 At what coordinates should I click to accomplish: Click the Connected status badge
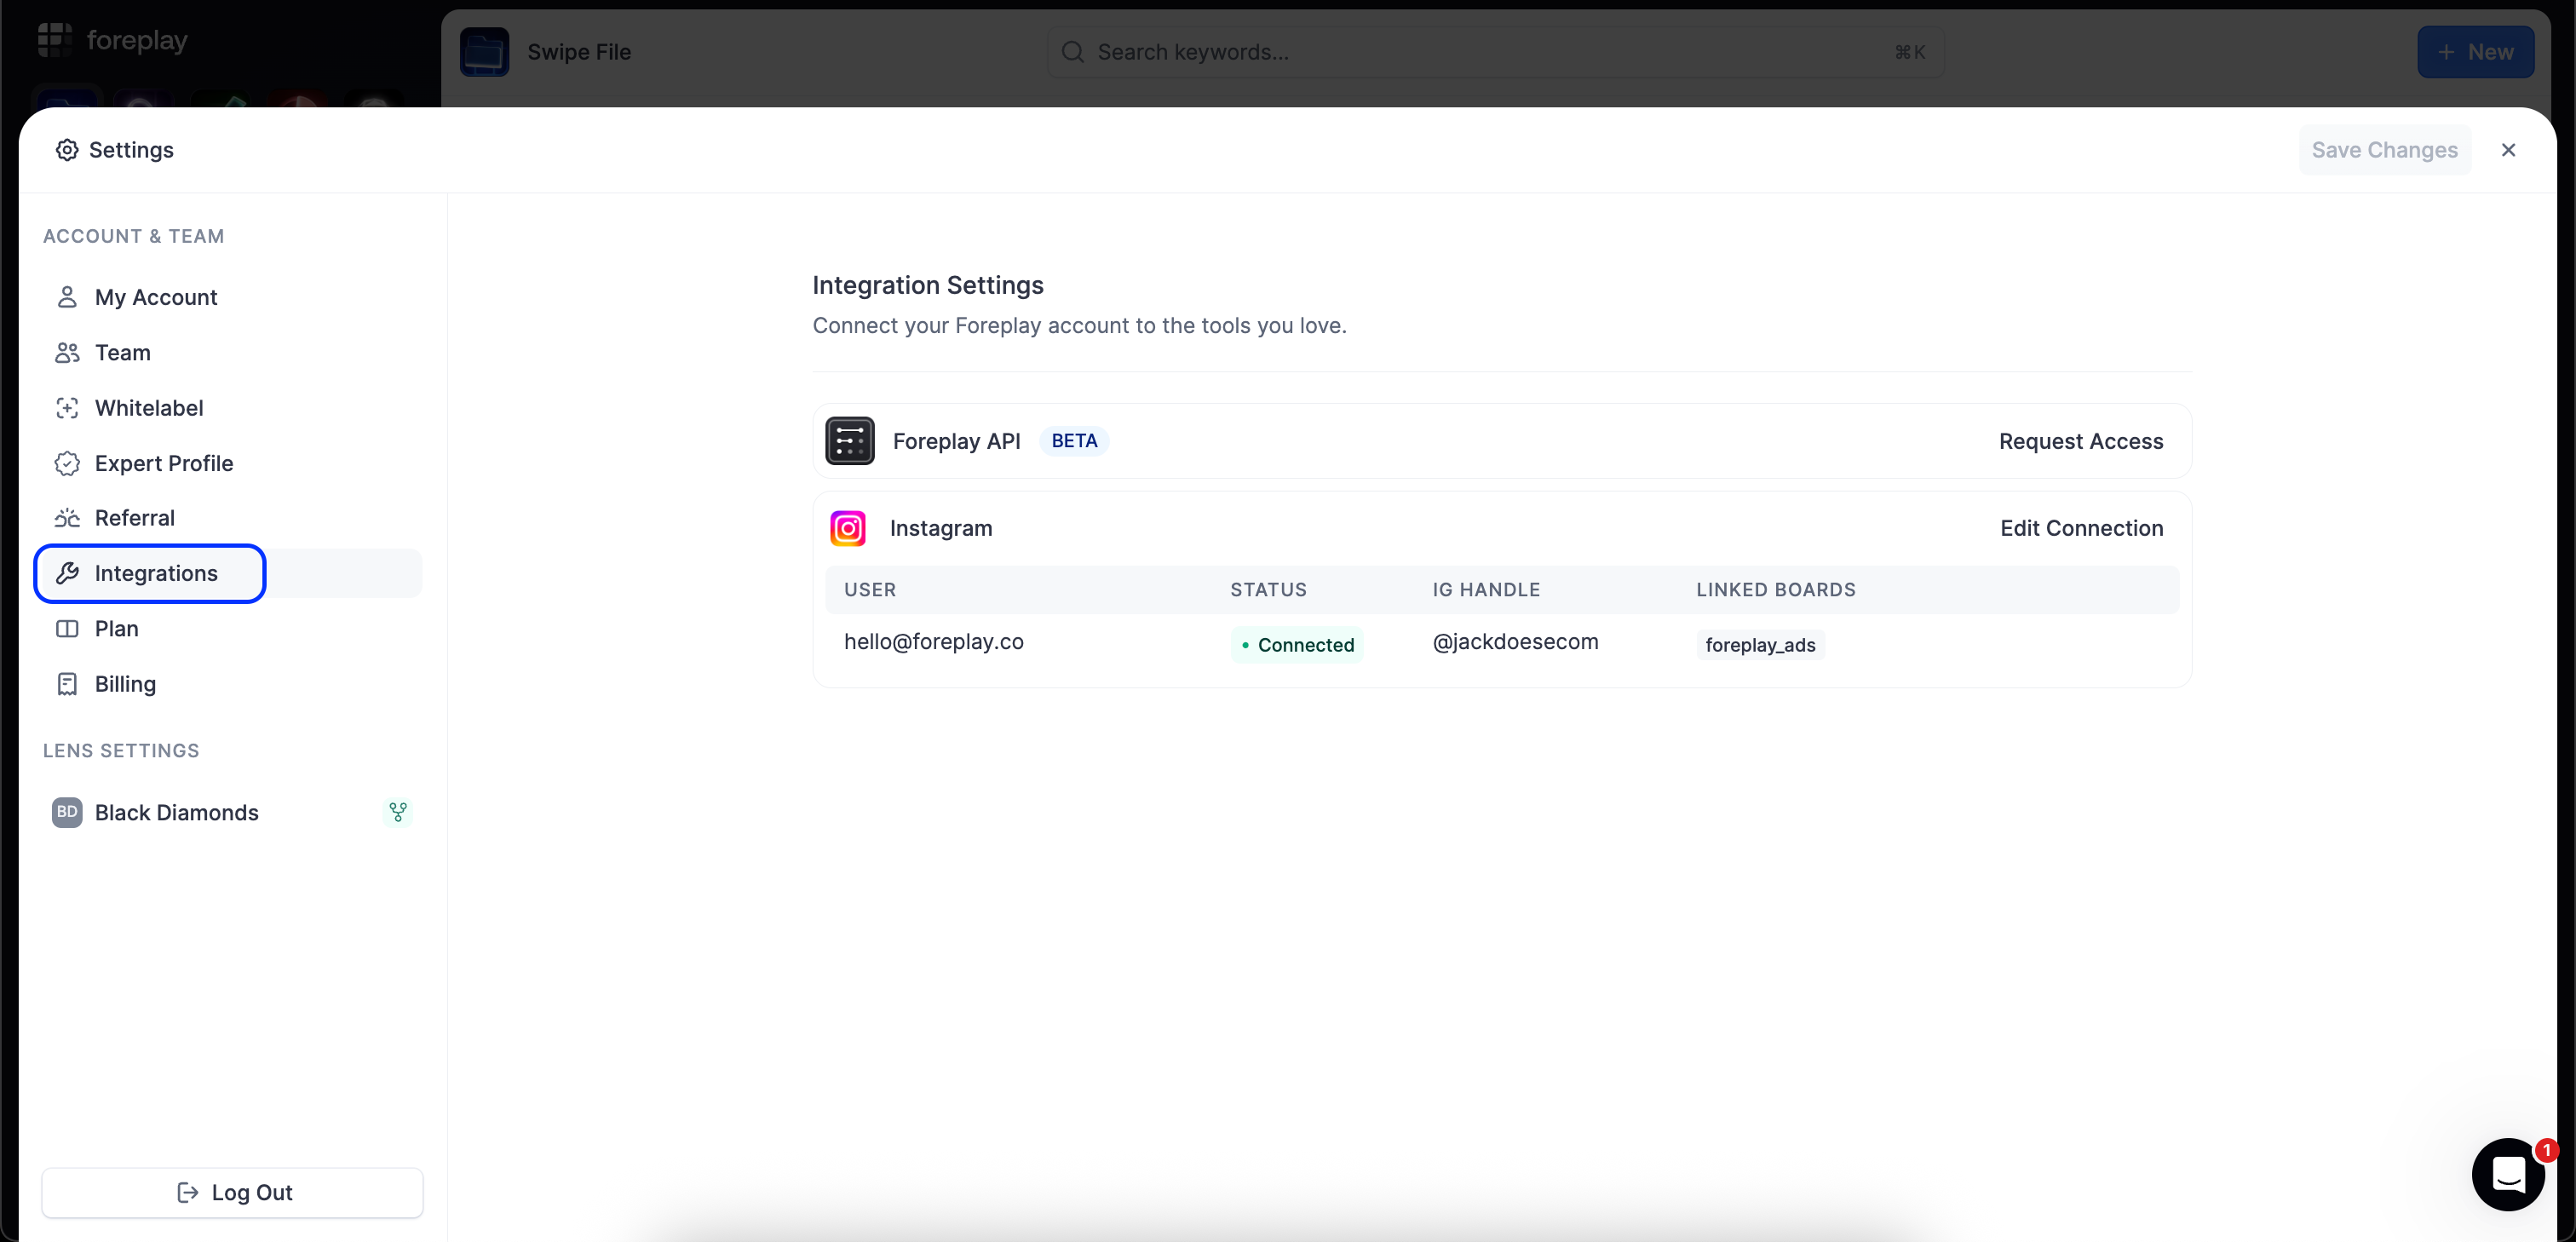1297,645
